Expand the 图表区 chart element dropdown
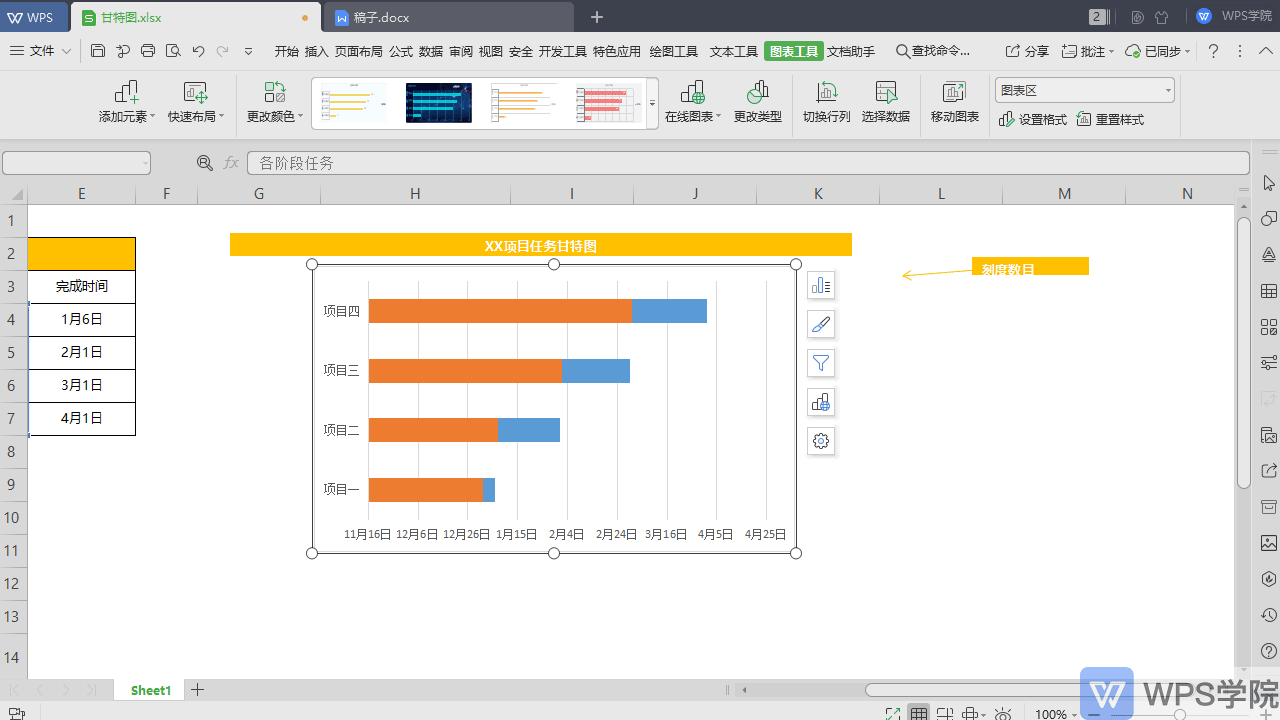The image size is (1280, 720). coord(1167,91)
